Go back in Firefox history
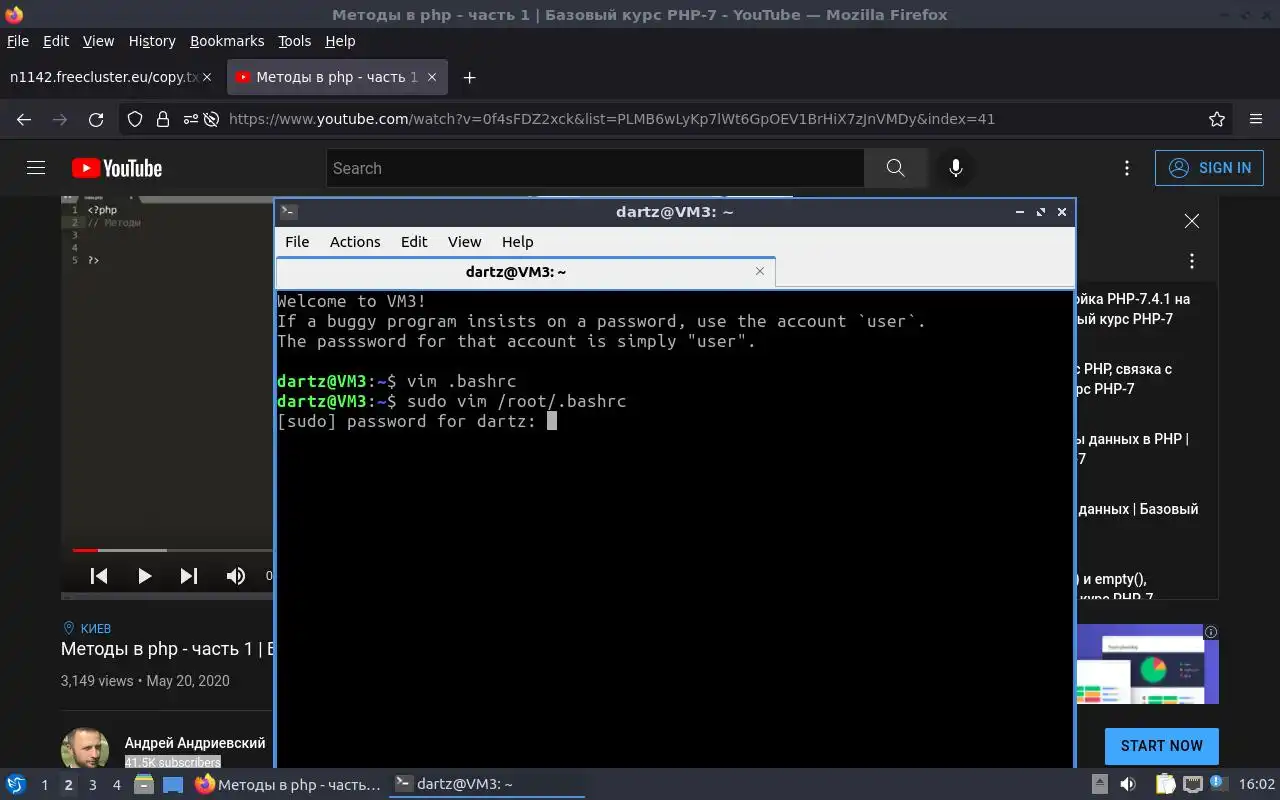Screen dimensions: 1280x800 coord(24,119)
